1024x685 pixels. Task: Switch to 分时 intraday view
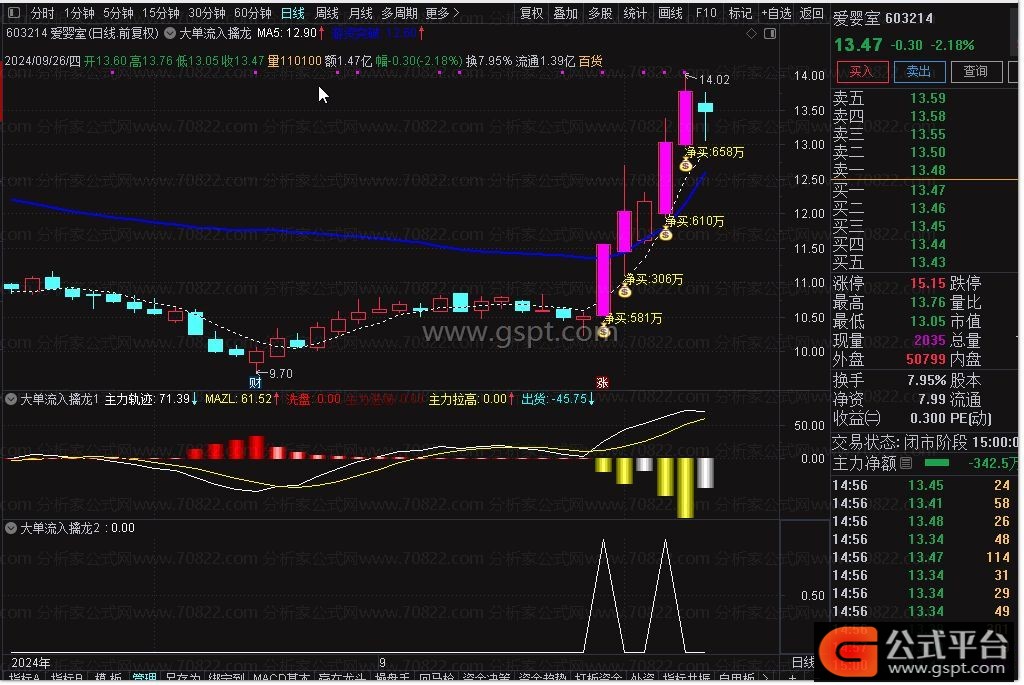42,13
